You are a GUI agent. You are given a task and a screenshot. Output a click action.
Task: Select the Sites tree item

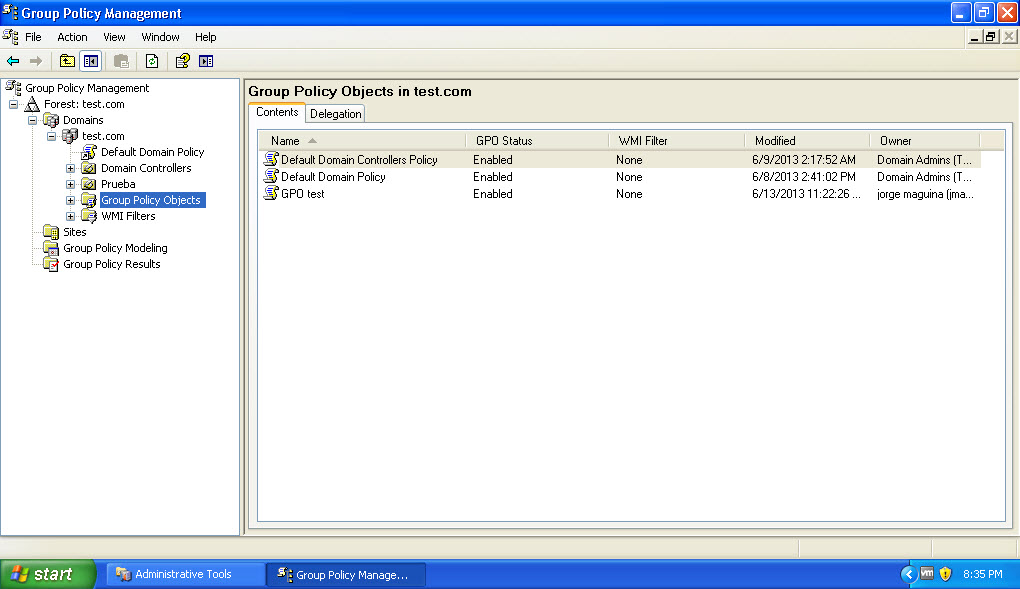click(x=75, y=232)
